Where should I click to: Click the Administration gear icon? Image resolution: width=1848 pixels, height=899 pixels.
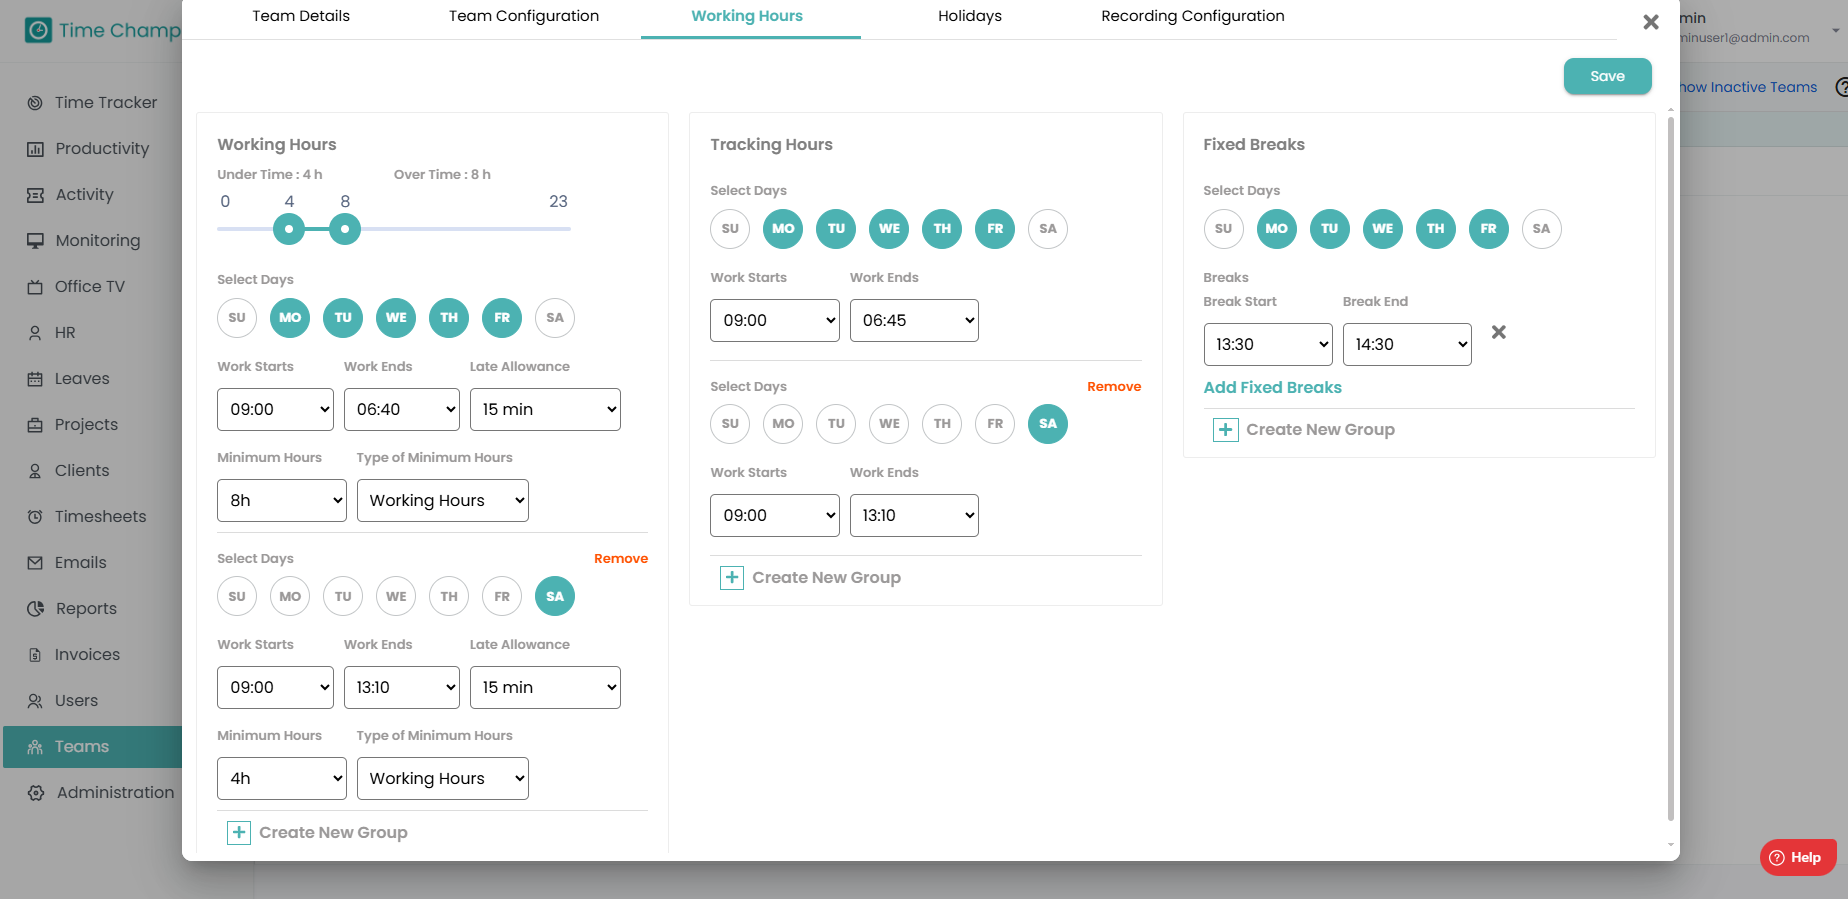coord(36,793)
